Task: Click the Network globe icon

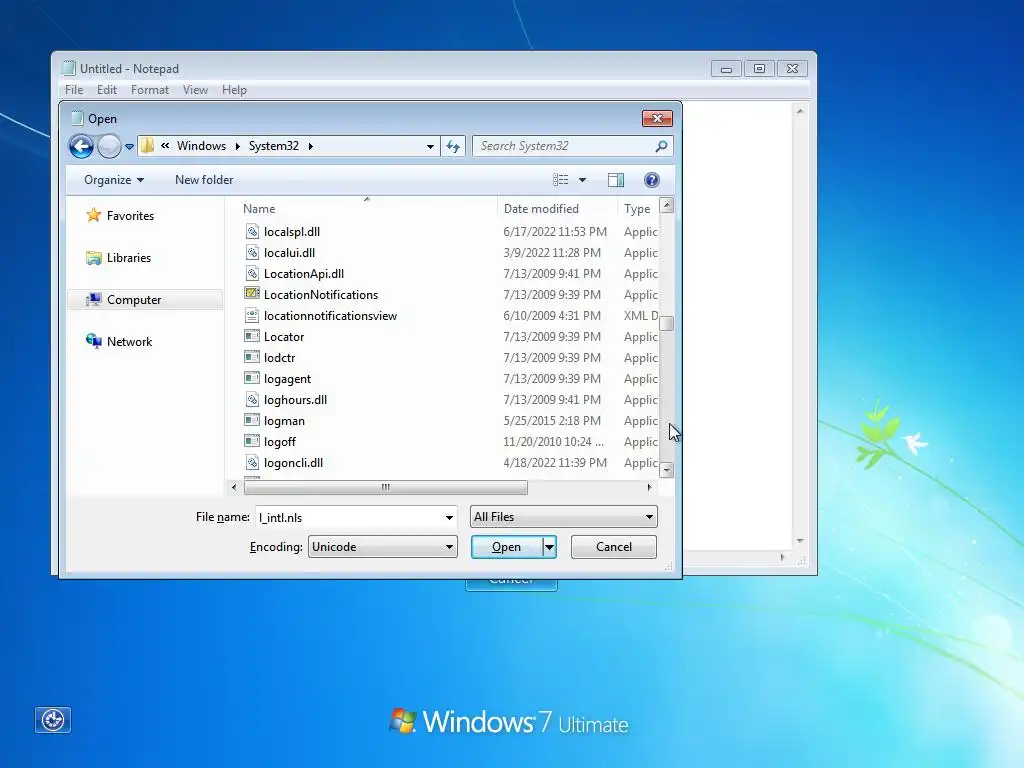Action: (x=93, y=341)
